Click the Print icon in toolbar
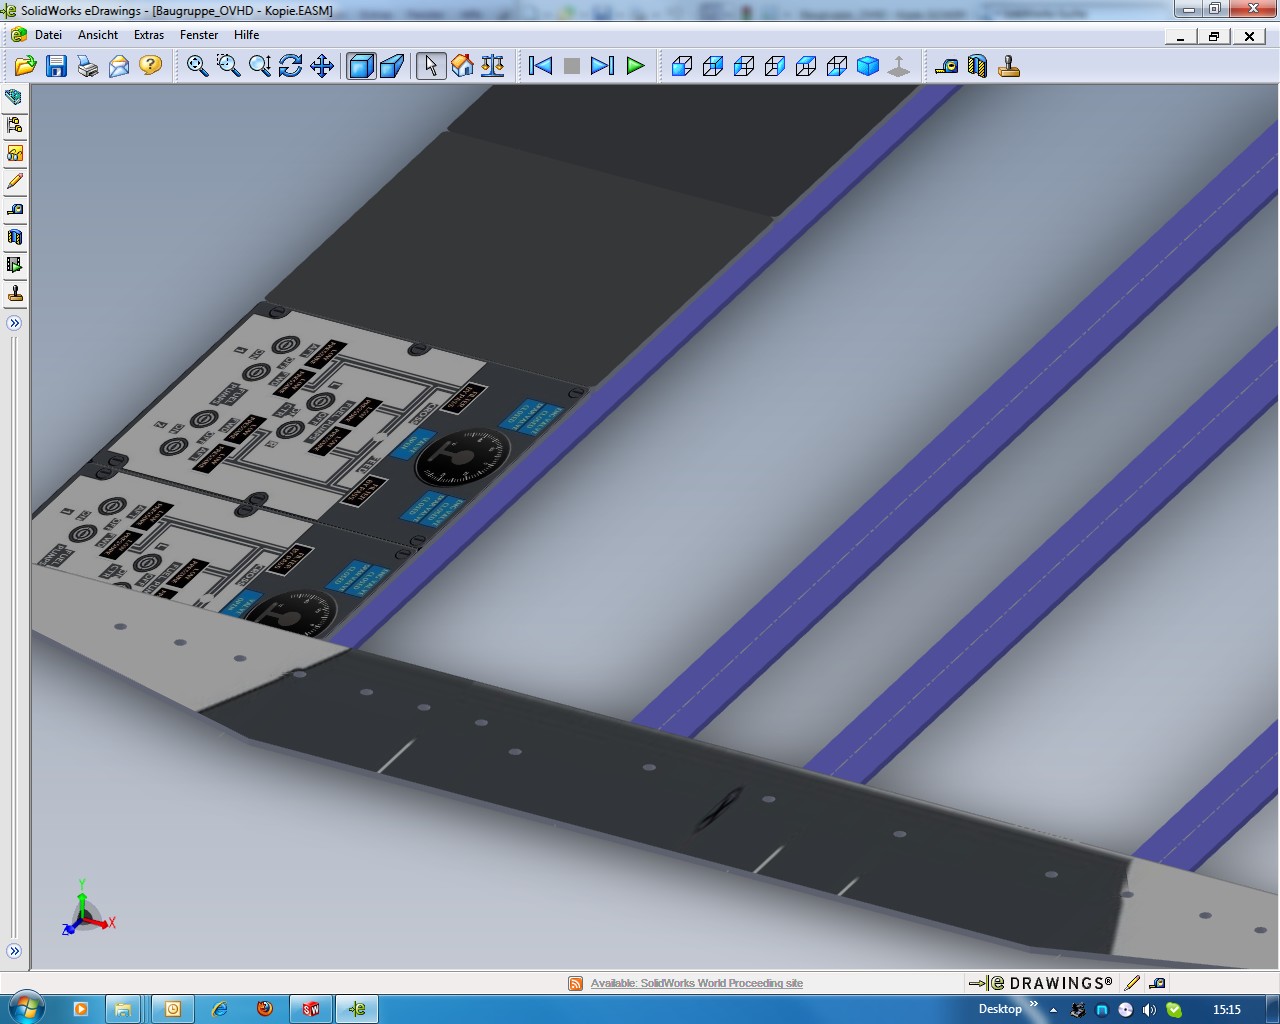 [x=88, y=66]
